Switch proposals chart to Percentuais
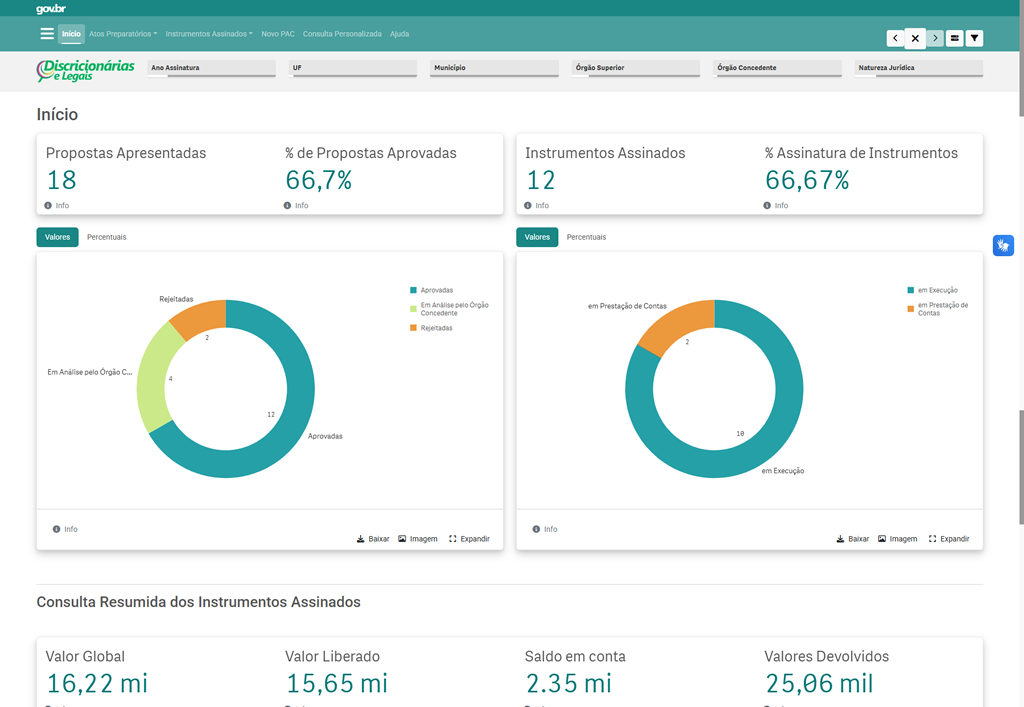The width and height of the screenshot is (1024, 707). (x=106, y=237)
